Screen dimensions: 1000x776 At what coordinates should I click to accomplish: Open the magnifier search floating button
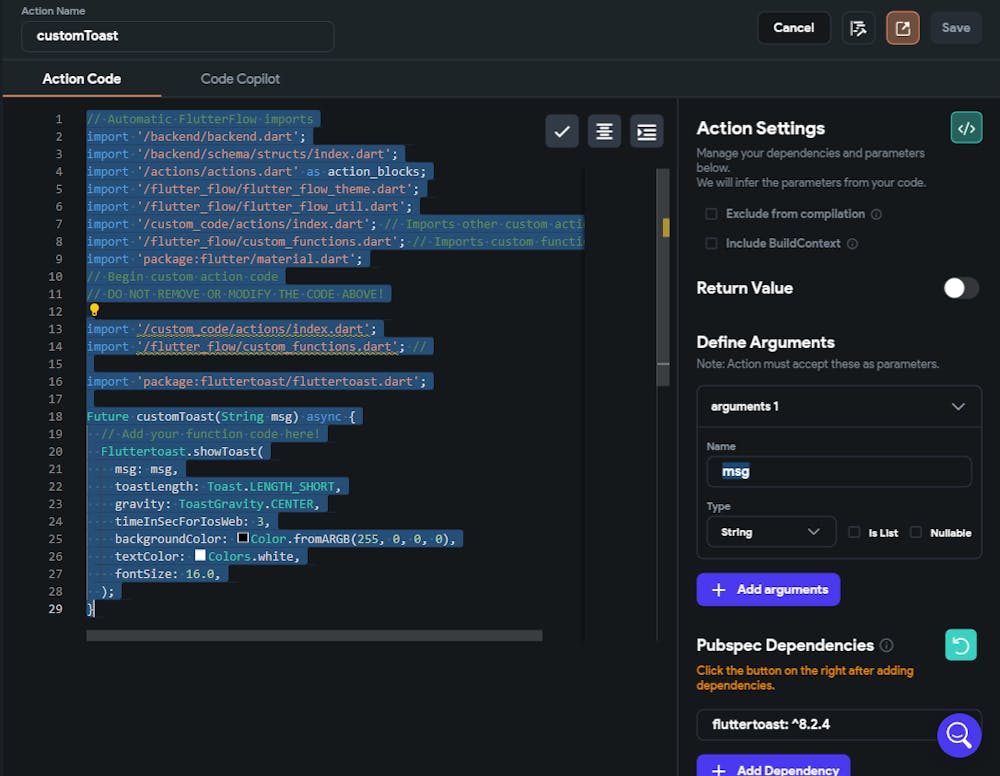tap(958, 735)
